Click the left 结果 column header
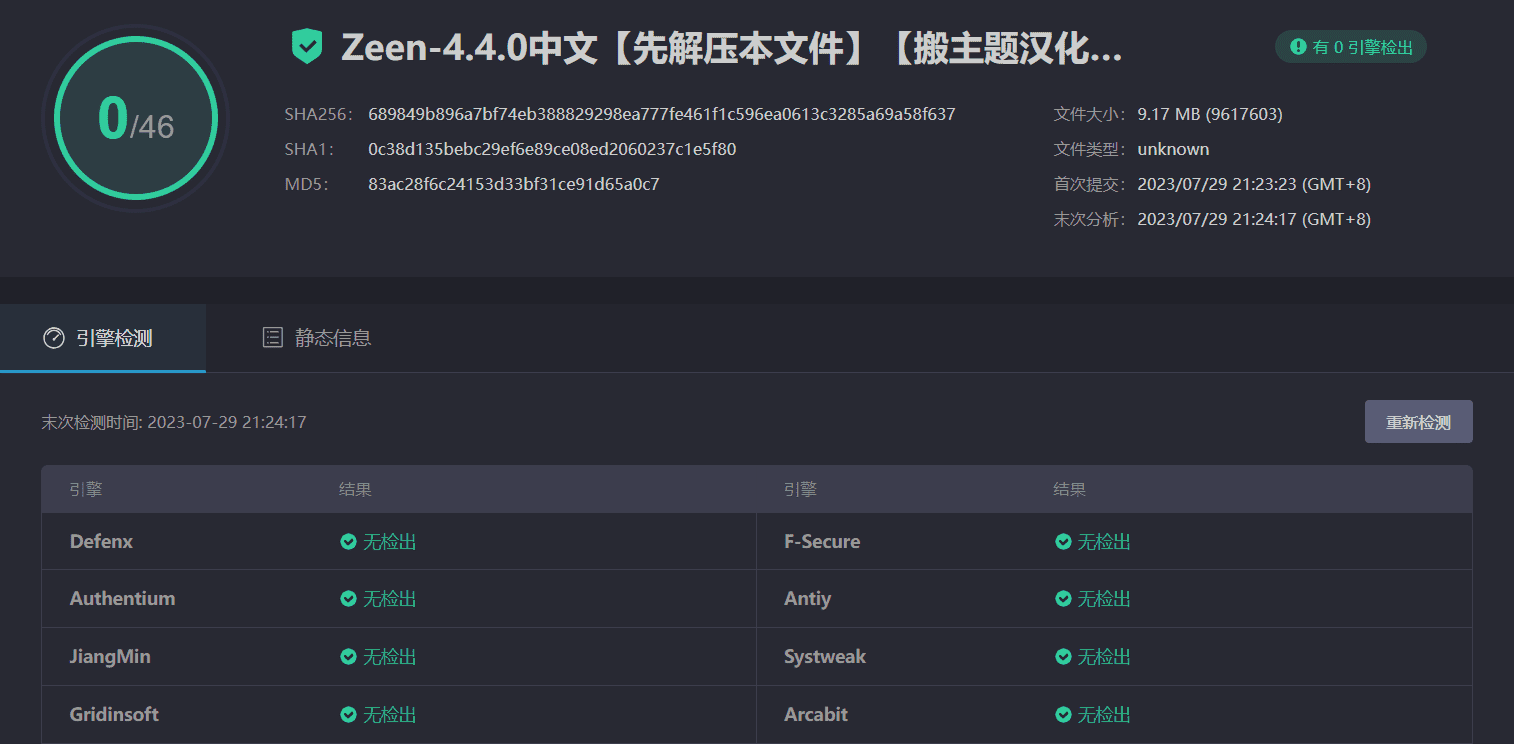Image resolution: width=1514 pixels, height=744 pixels. pos(355,490)
